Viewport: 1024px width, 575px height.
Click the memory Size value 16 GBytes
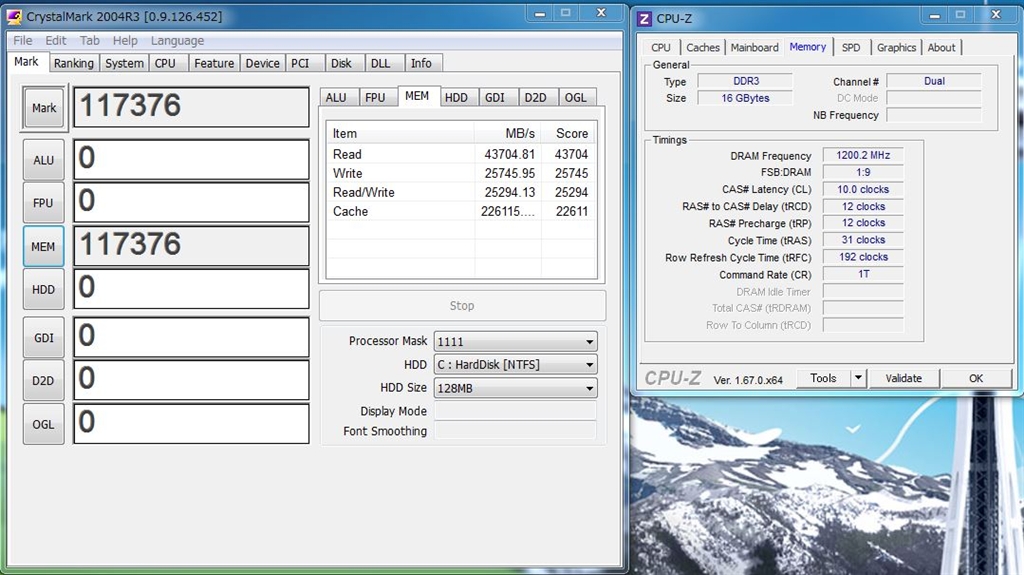pos(745,98)
